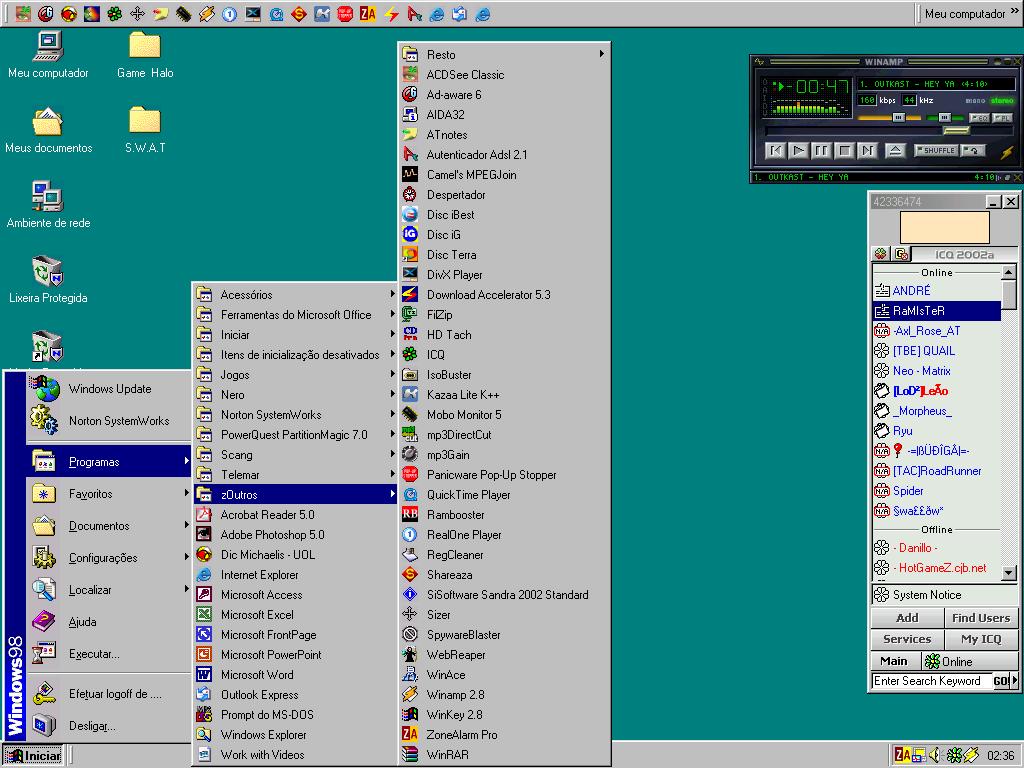Expand Norton SystemWorks programs folder submenu
Image resolution: width=1024 pixels, height=768 pixels.
tap(295, 415)
